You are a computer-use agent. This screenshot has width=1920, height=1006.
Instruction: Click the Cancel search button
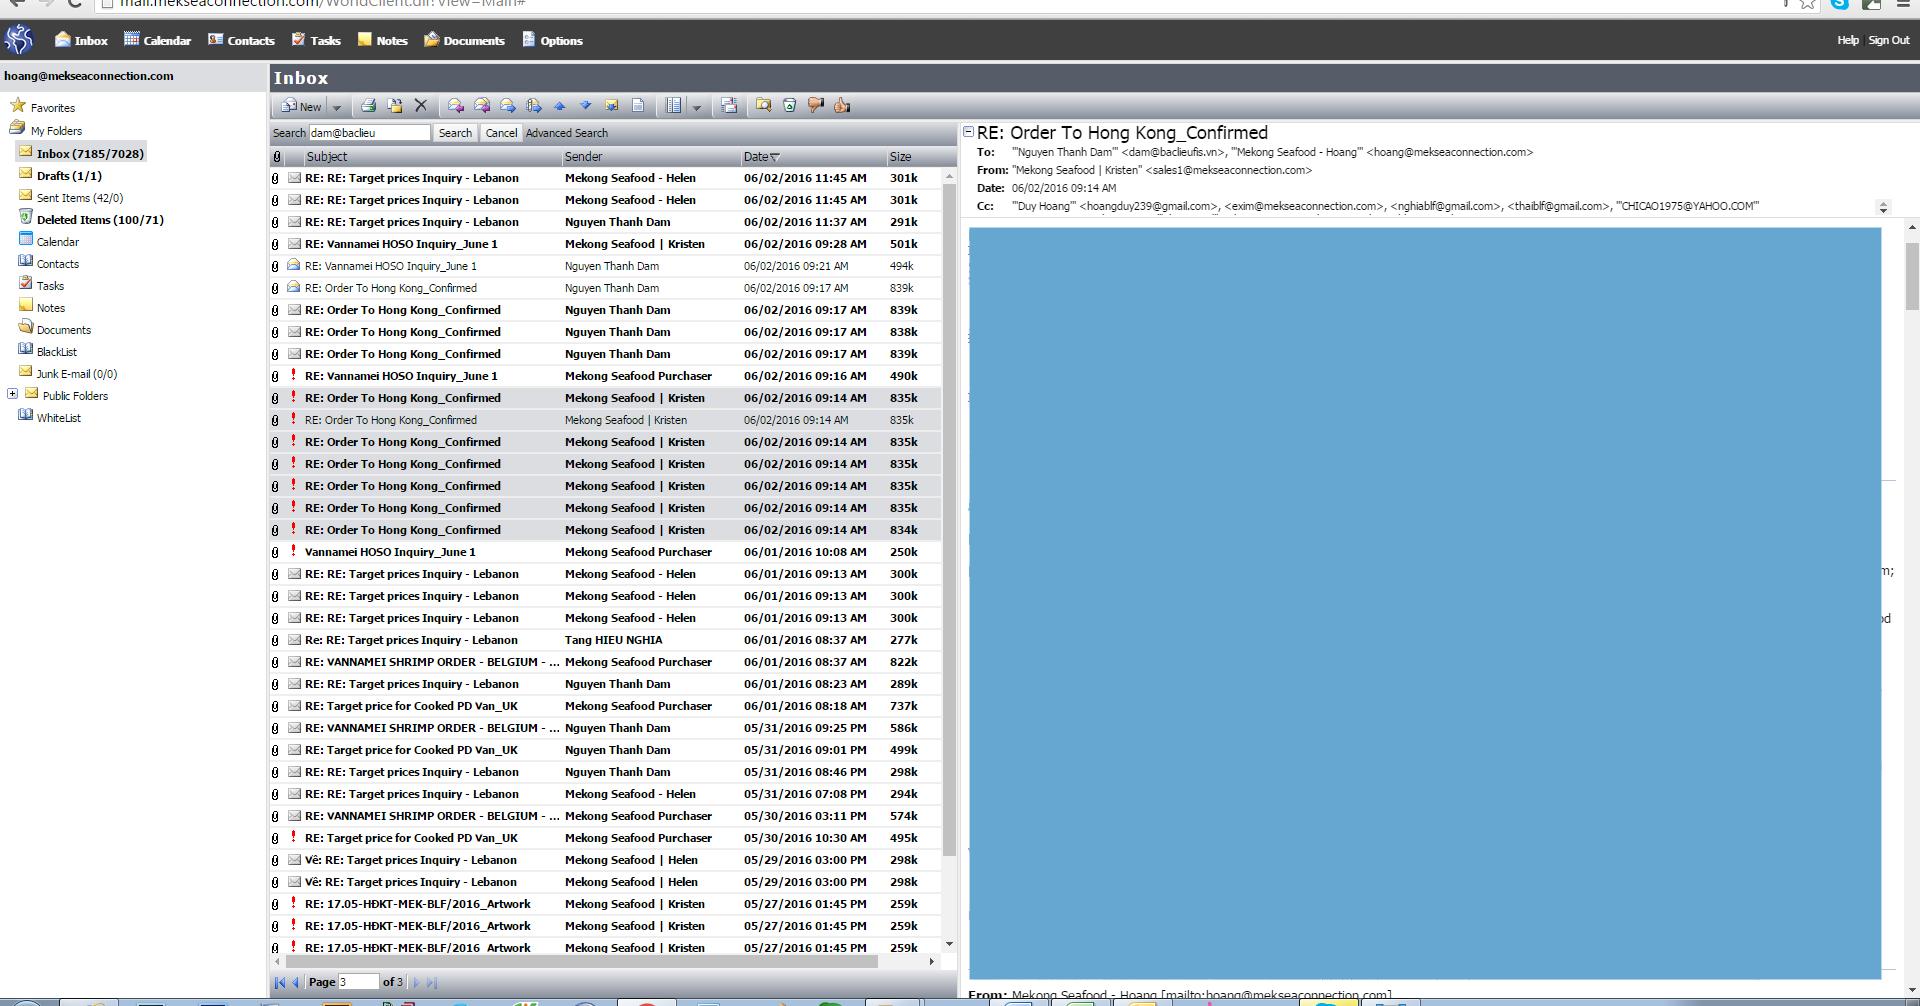point(501,133)
